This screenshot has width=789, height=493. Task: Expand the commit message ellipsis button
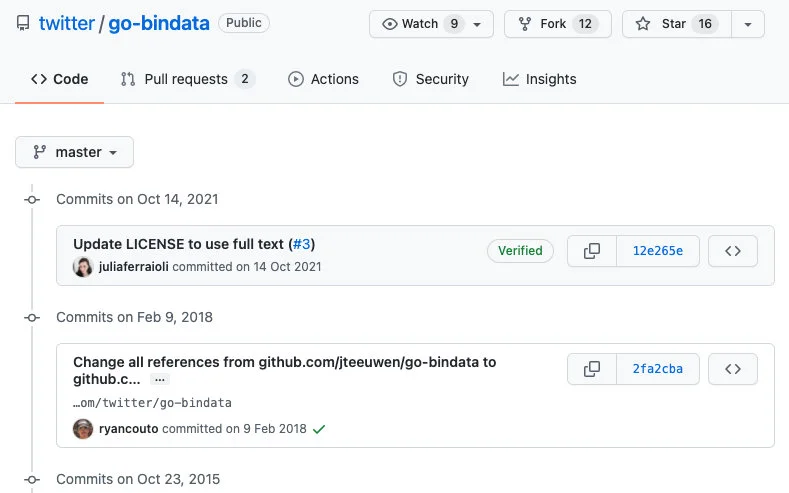(160, 379)
